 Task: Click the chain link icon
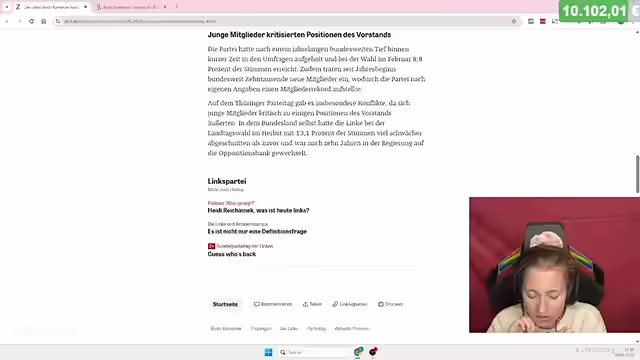(x=335, y=304)
